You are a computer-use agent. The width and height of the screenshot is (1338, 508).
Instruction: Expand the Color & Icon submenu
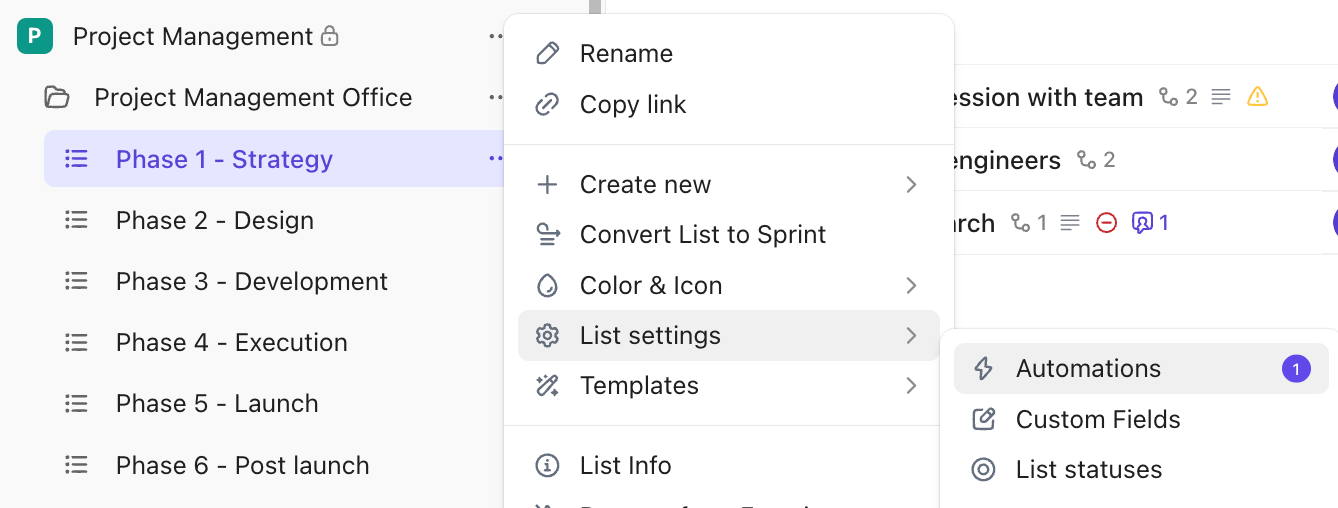tap(911, 286)
